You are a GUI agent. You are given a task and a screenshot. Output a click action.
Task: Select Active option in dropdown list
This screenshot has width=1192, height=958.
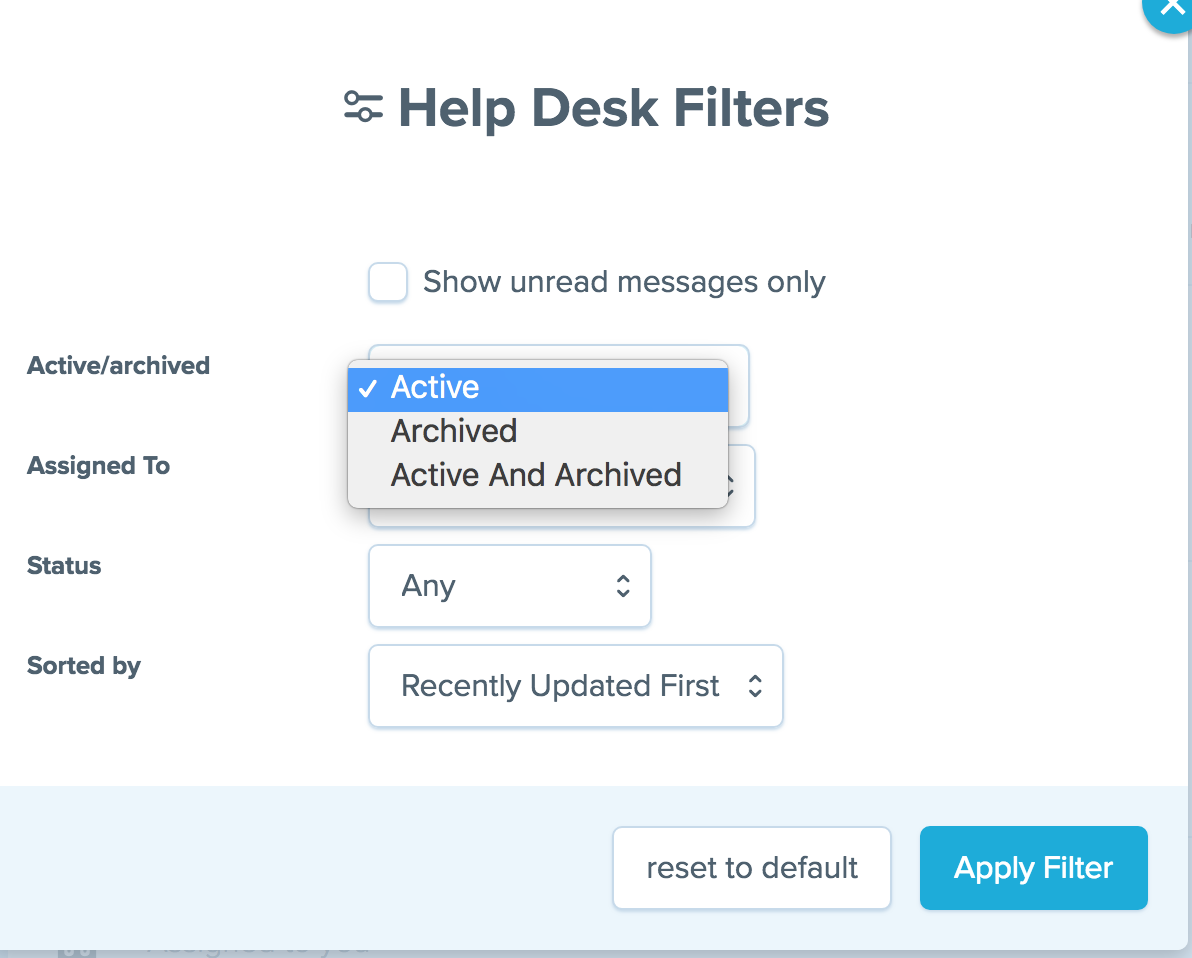(x=537, y=388)
